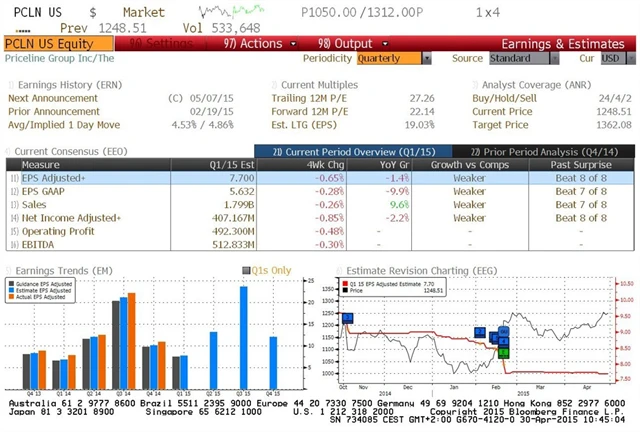Open the Sales measure row
The width and height of the screenshot is (640, 432).
[35, 204]
